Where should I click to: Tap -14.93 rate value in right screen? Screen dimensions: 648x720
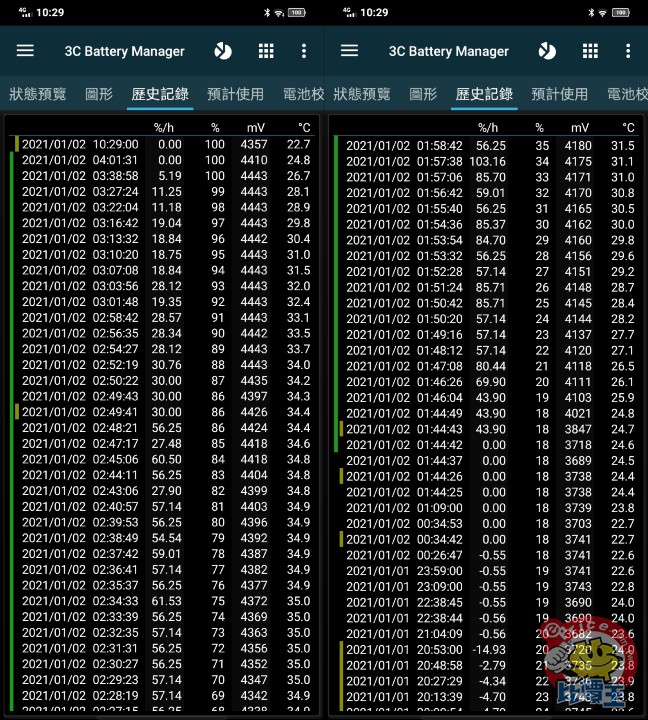pyautogui.click(x=489, y=650)
